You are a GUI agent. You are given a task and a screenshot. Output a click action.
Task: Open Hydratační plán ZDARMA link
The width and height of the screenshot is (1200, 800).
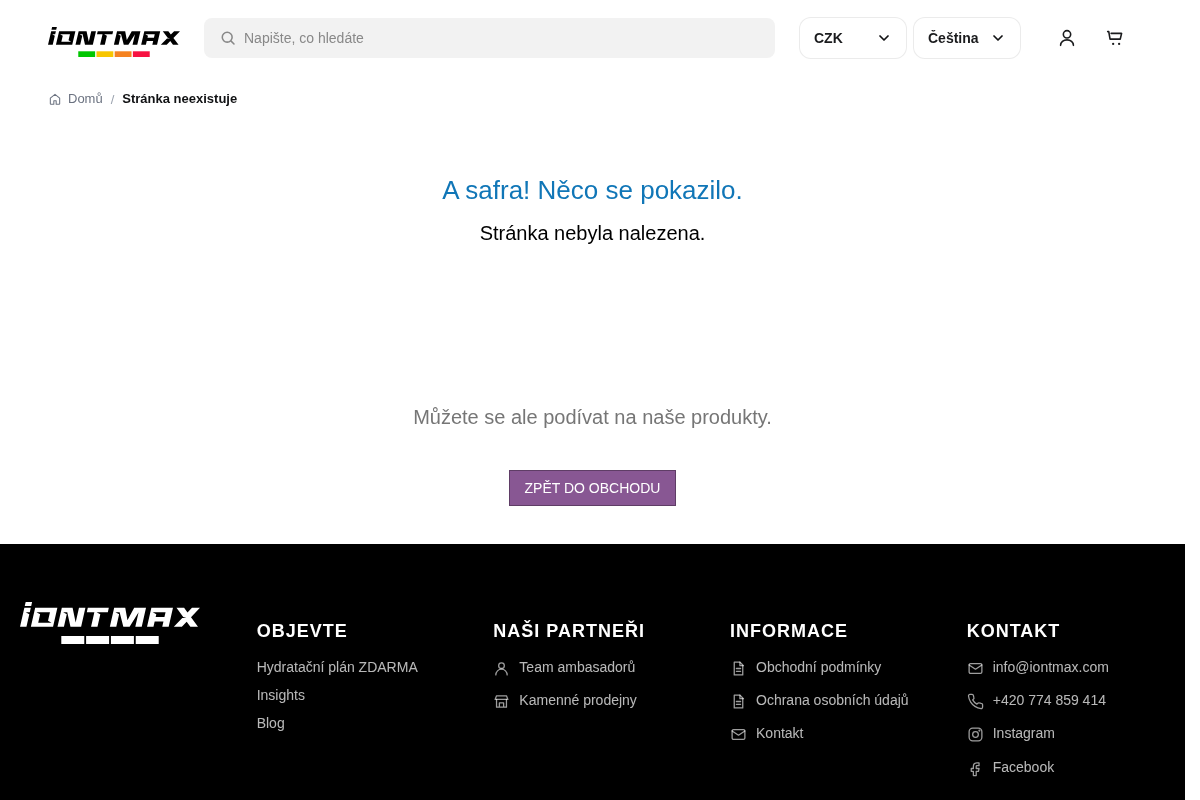coord(337,667)
